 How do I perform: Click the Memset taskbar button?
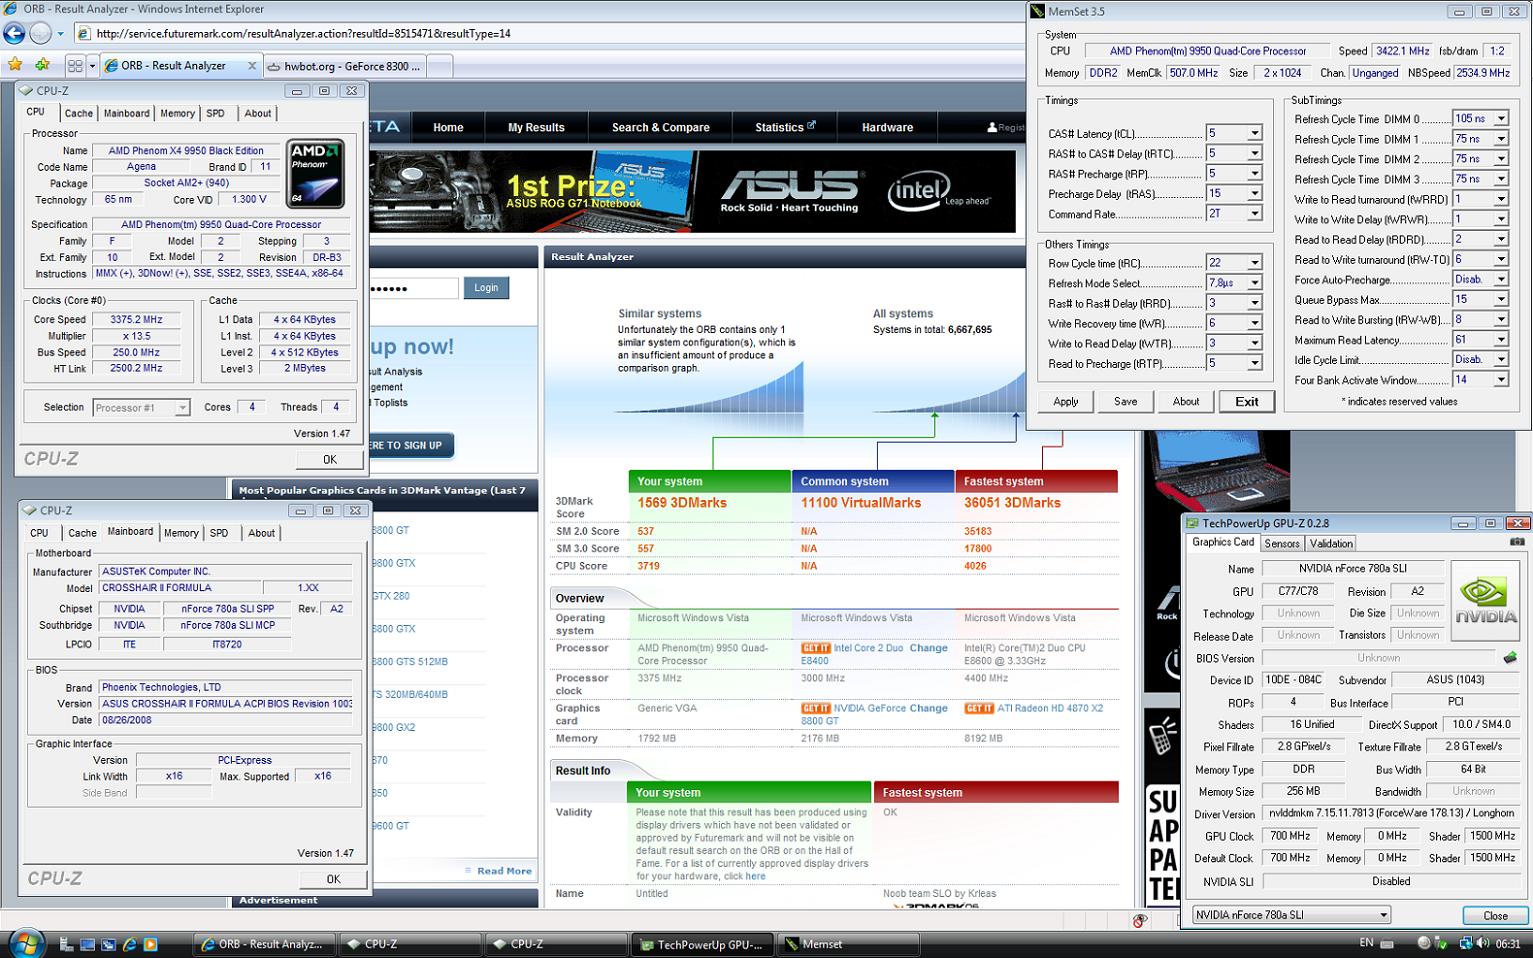pos(847,944)
